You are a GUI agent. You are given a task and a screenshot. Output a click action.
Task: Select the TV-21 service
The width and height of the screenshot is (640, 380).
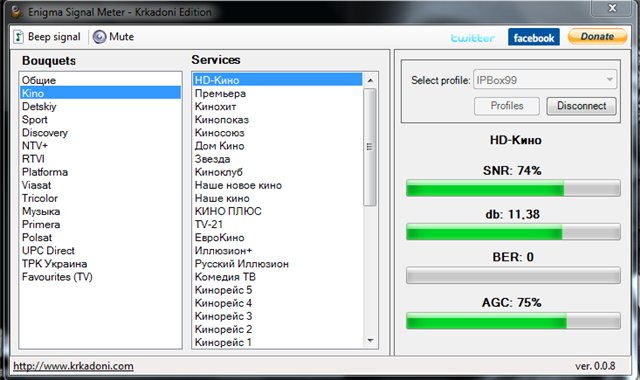click(278, 224)
